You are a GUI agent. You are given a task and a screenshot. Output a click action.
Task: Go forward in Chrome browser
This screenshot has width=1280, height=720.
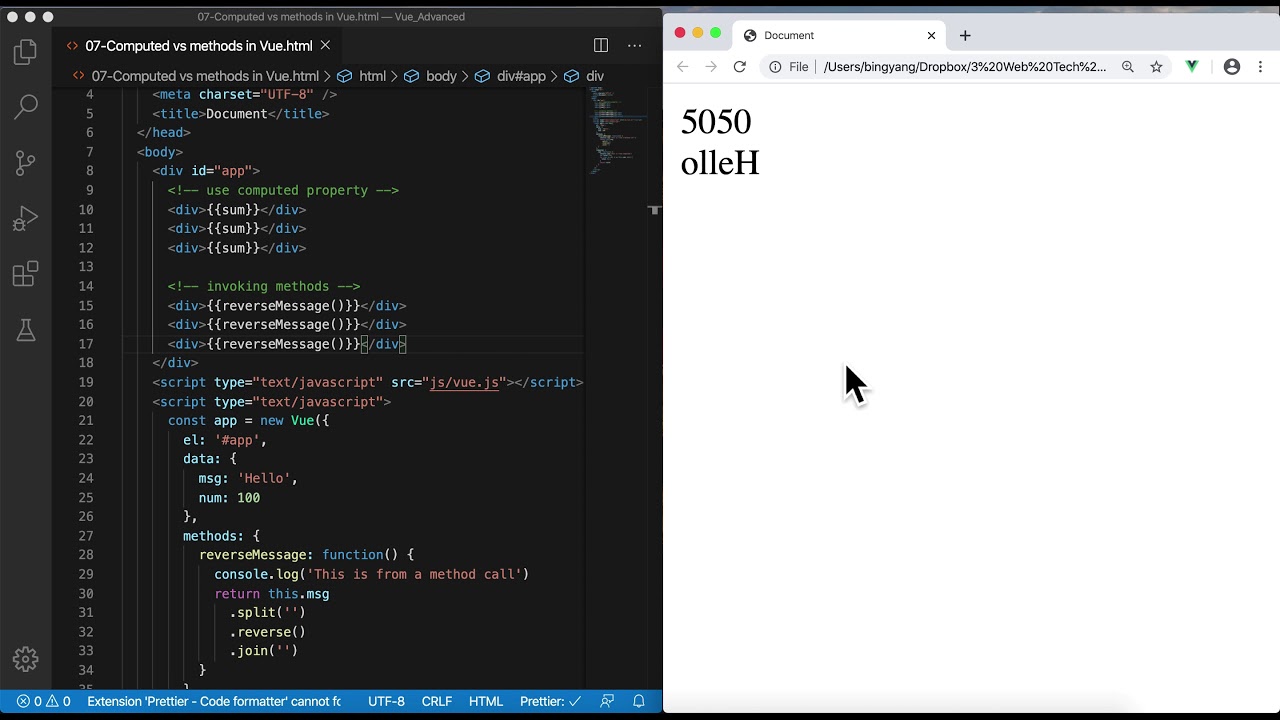click(x=711, y=67)
